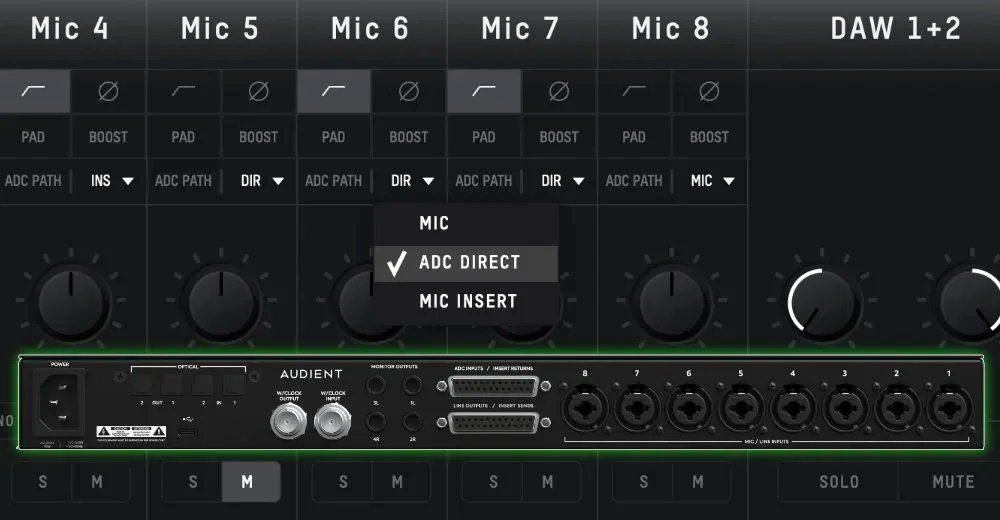Enable BOOST on Mic 4
The height and width of the screenshot is (520, 1000).
click(x=108, y=137)
